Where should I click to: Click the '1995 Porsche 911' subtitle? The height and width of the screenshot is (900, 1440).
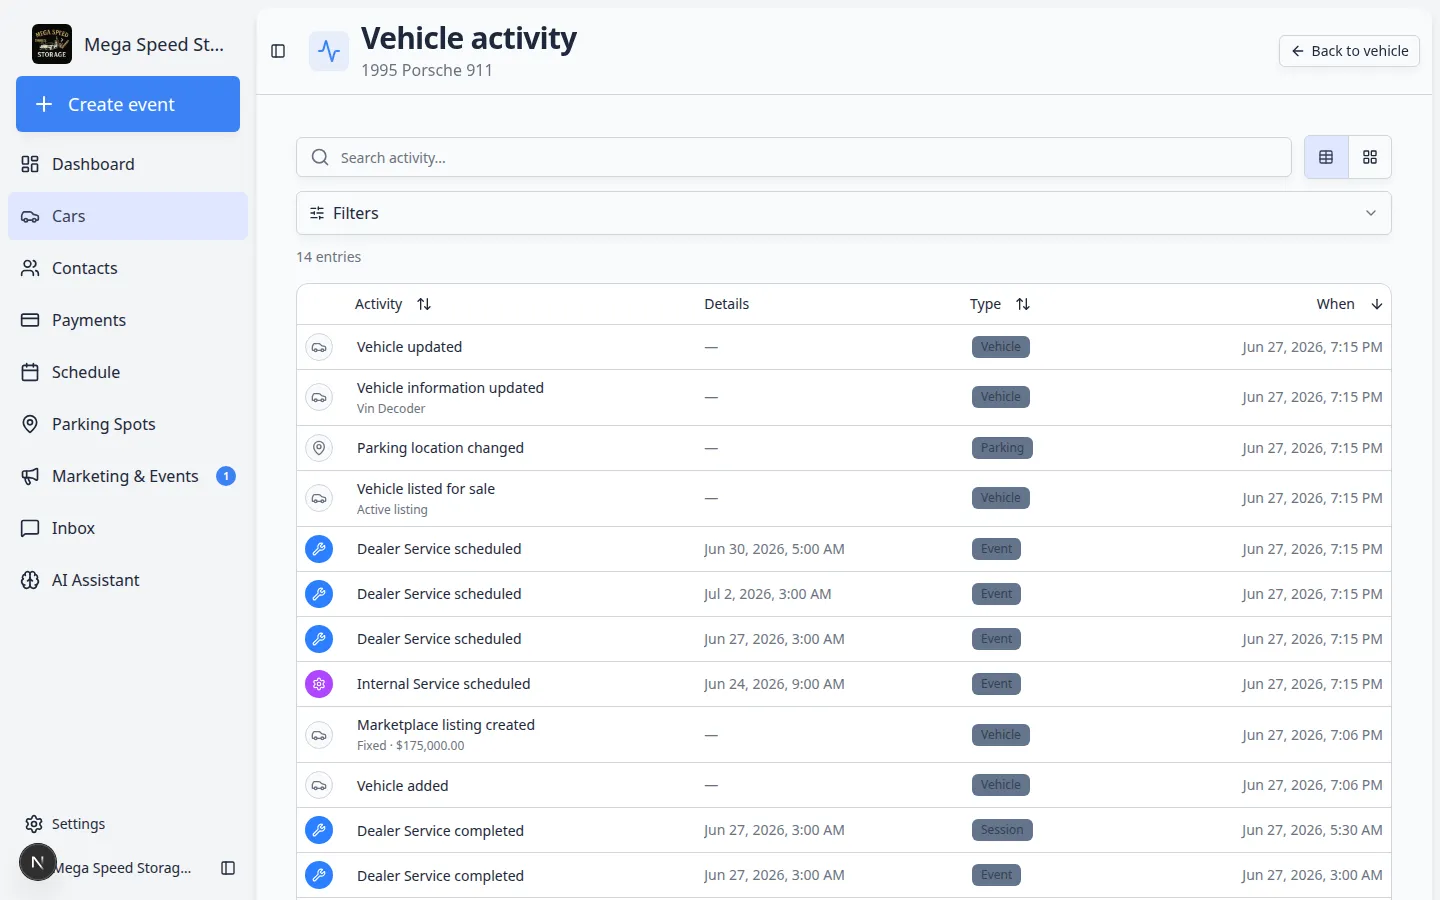(427, 70)
